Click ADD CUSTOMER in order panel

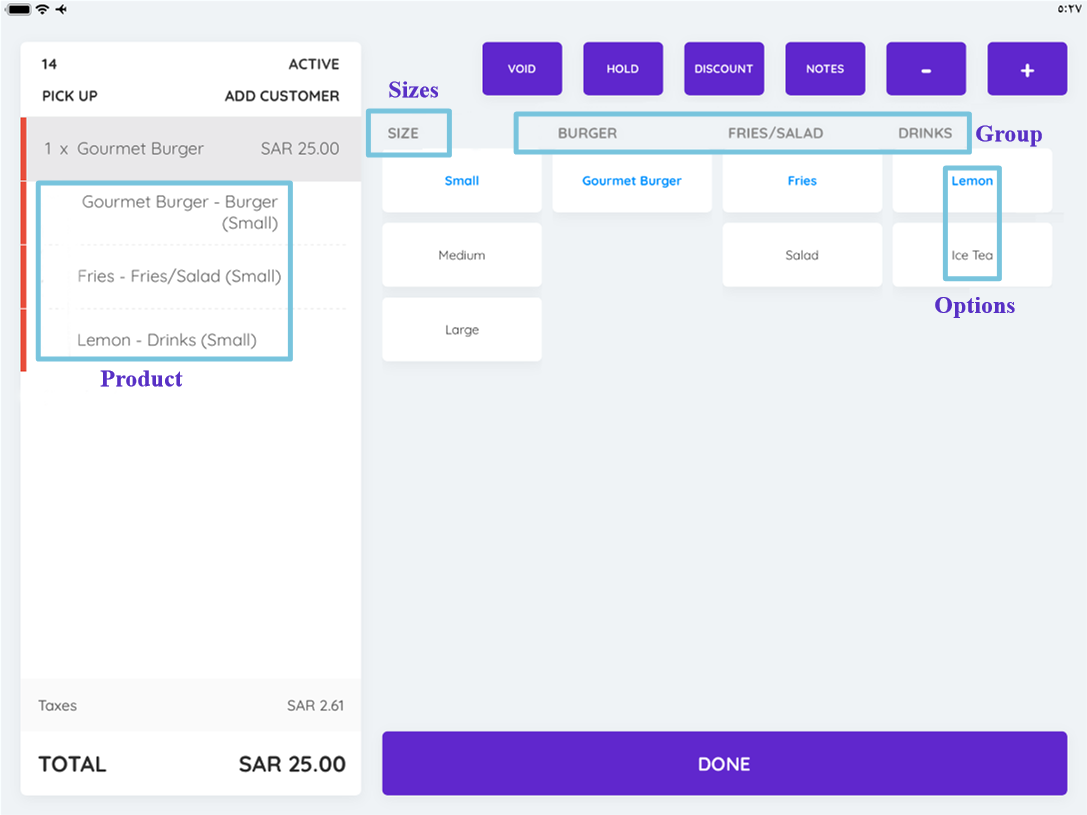tap(282, 96)
